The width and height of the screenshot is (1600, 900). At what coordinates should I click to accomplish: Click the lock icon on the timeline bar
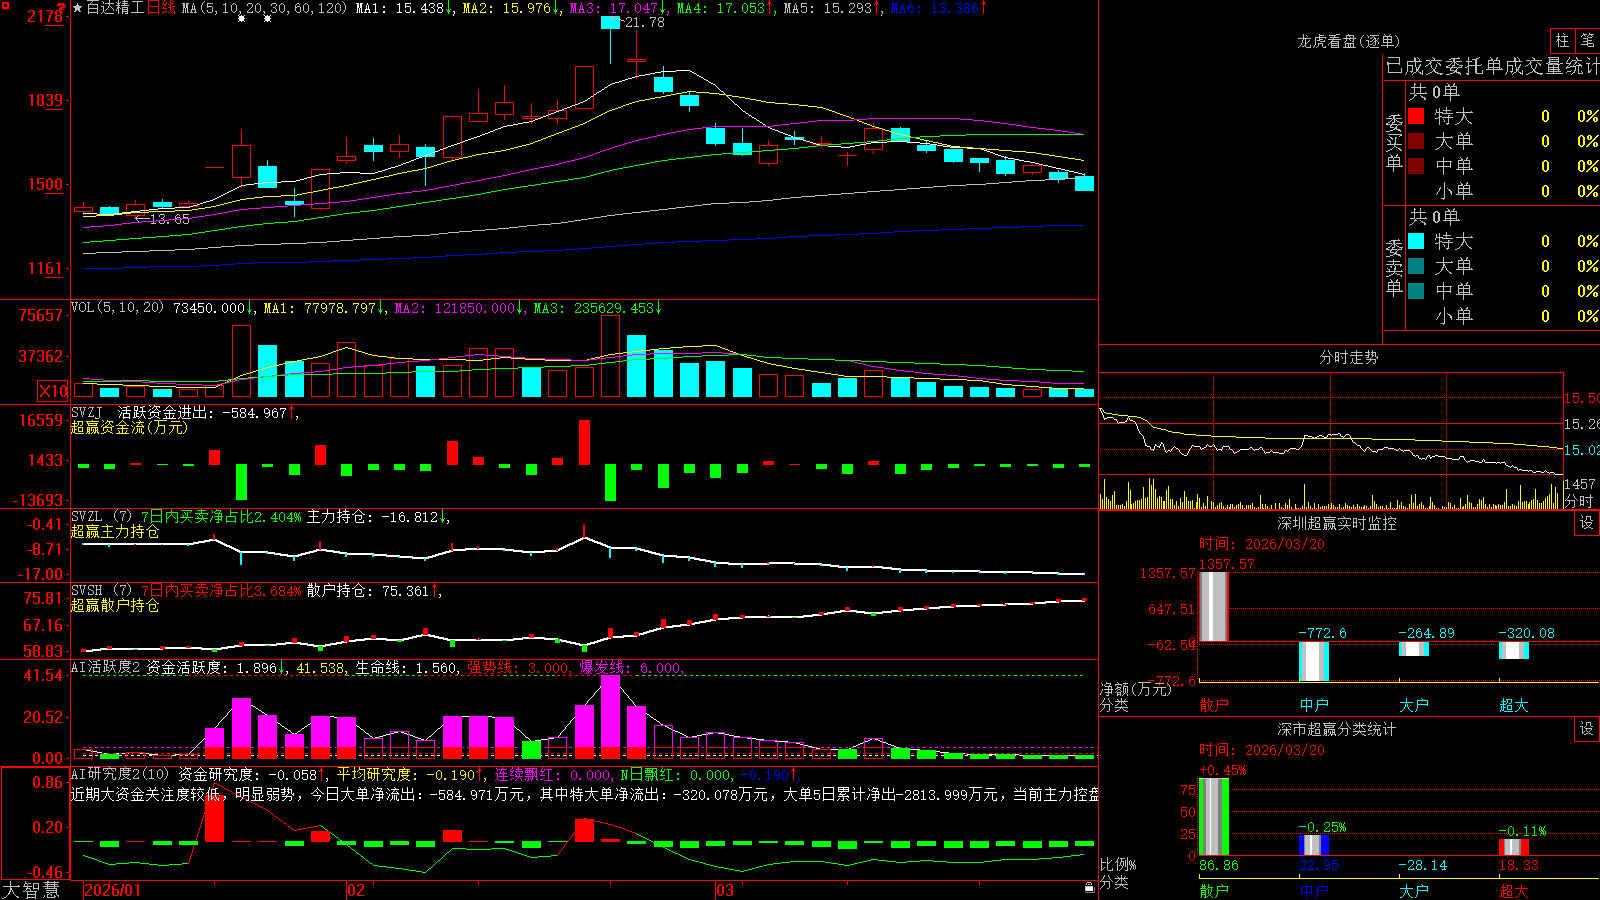(x=1090, y=887)
